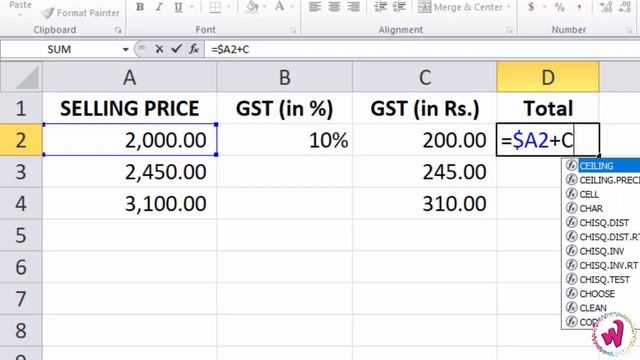Select column A header

click(x=130, y=77)
